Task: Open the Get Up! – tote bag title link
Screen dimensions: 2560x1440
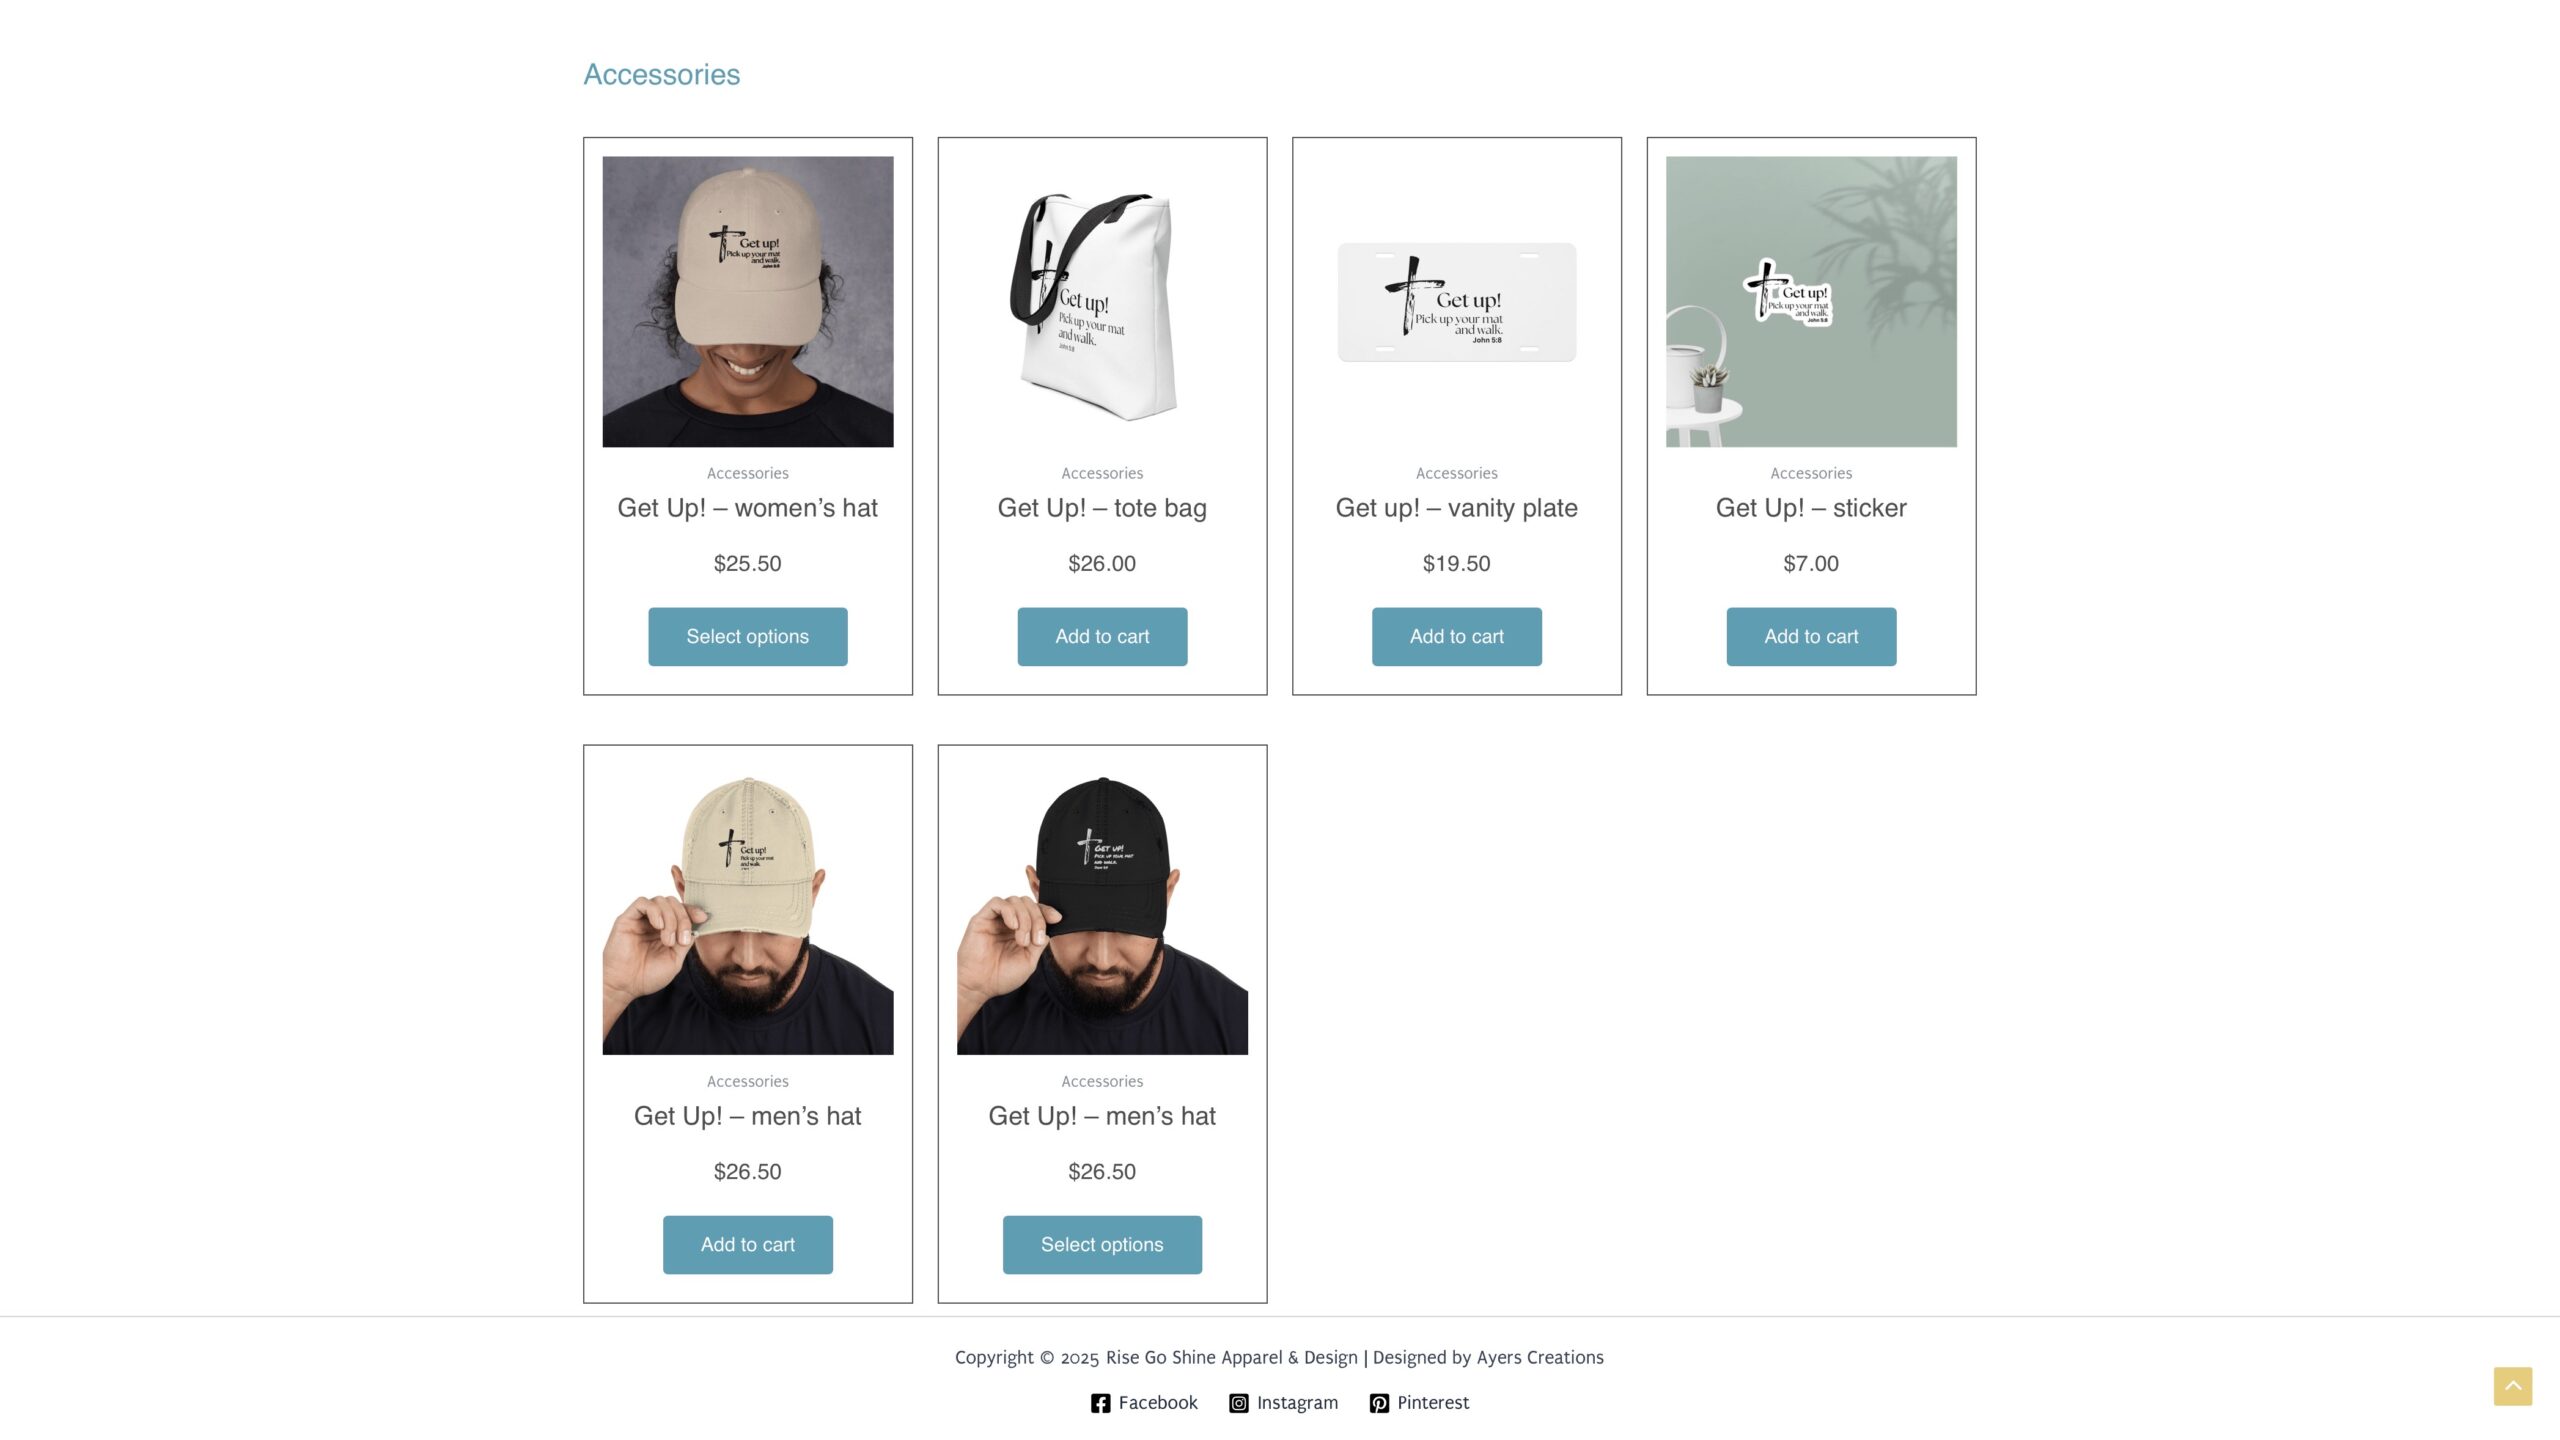Action: click(1102, 508)
